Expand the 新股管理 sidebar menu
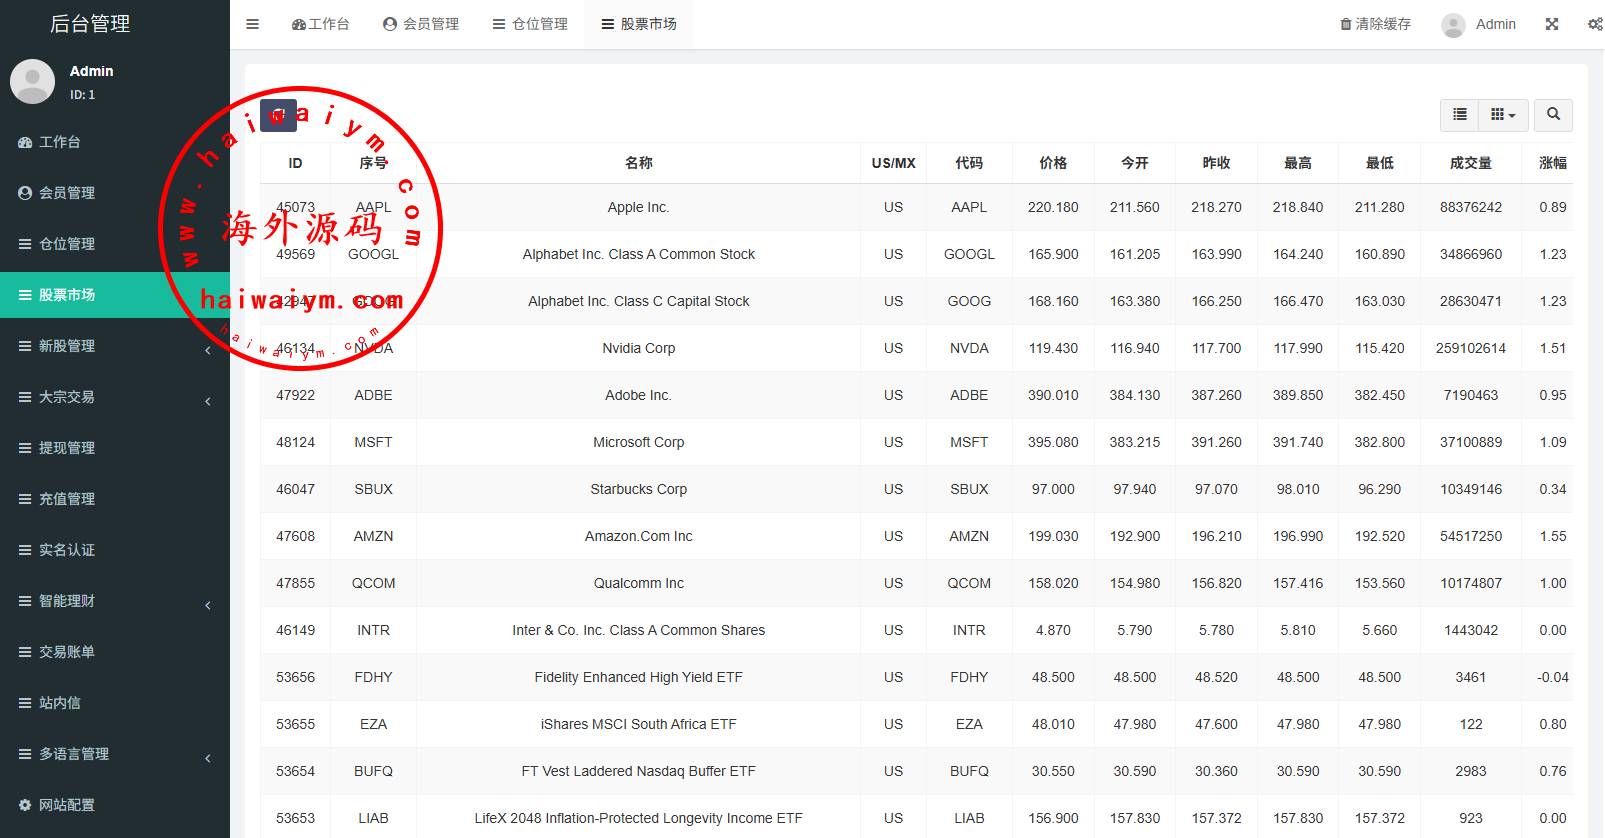 [x=114, y=346]
